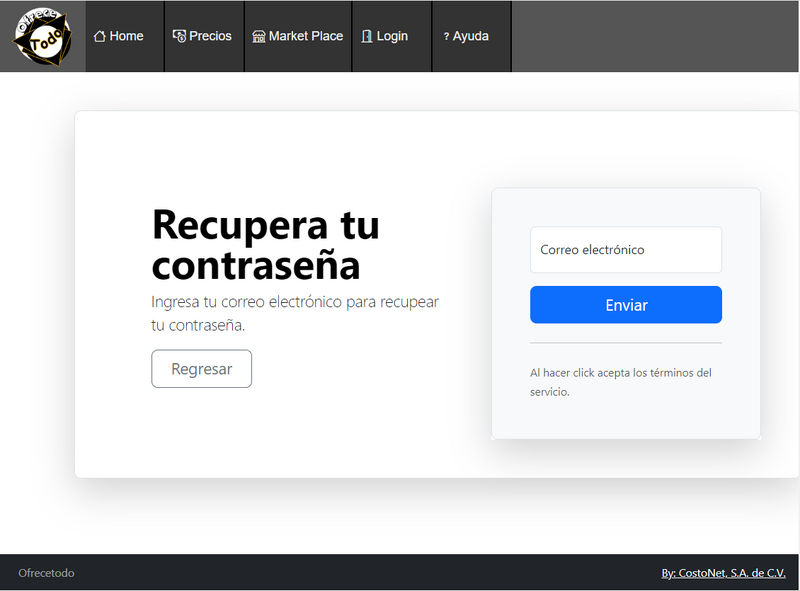Click the Ingresa tu correo electrónico paragraph
Viewport: 800px width, 591px height.
click(294, 313)
